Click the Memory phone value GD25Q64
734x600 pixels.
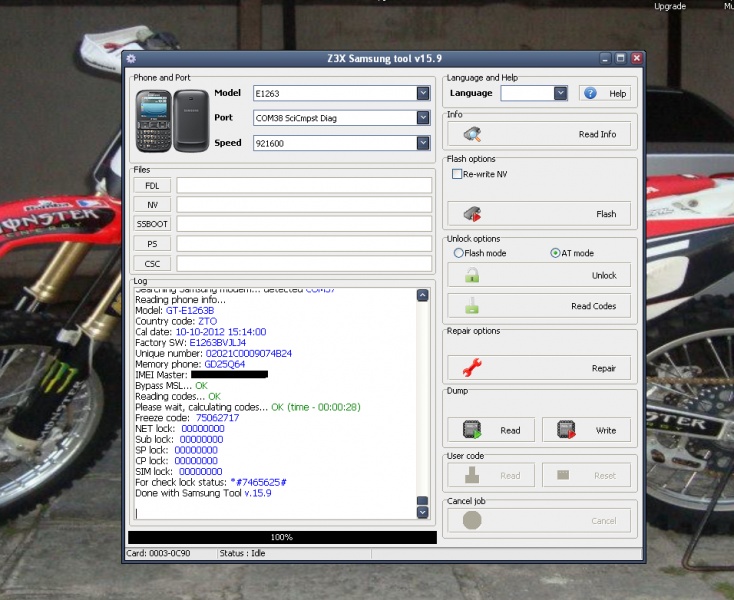point(225,364)
